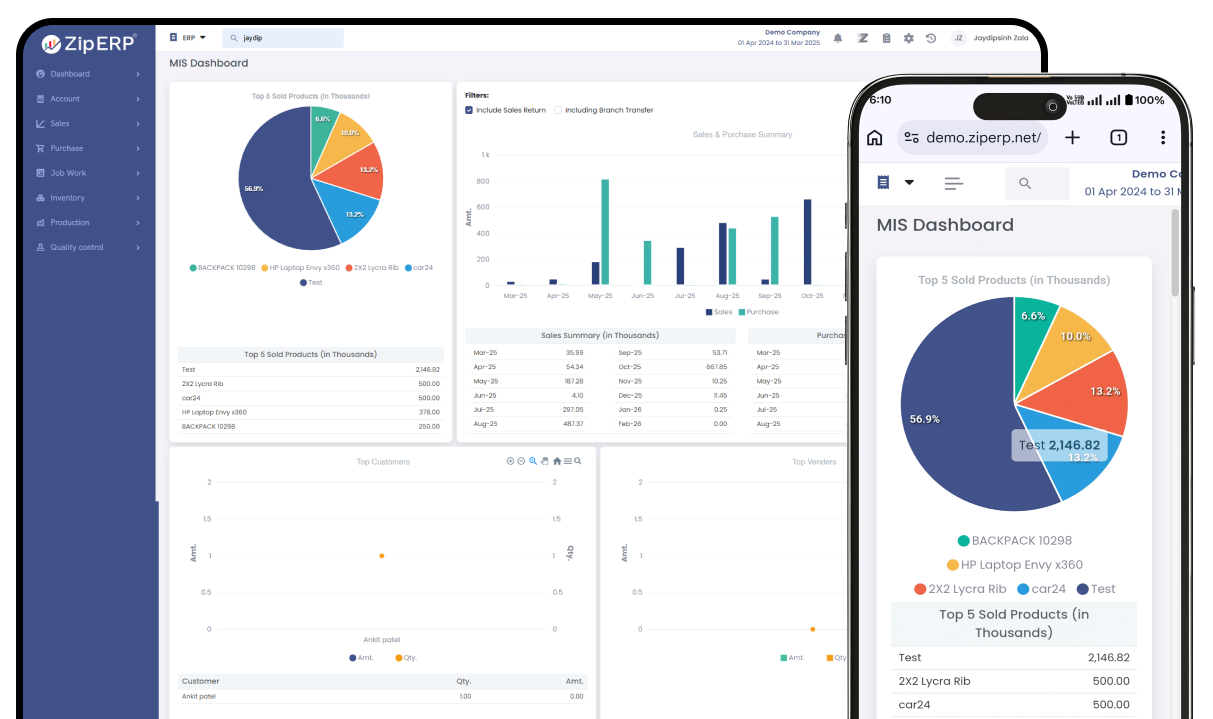
Task: Click the search field containing jaydip
Action: click(283, 38)
